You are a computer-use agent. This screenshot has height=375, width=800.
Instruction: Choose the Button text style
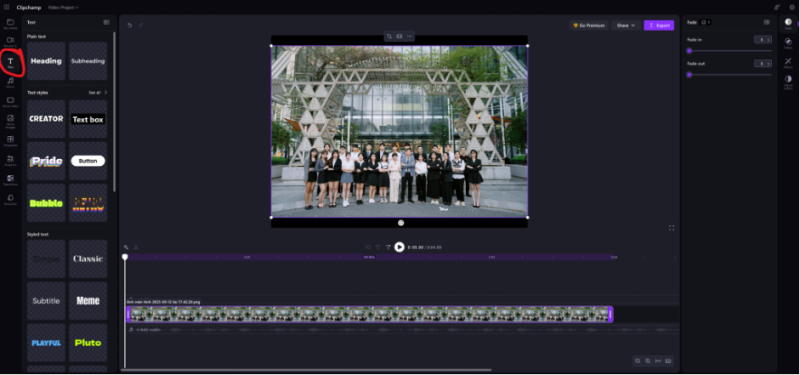pos(88,161)
